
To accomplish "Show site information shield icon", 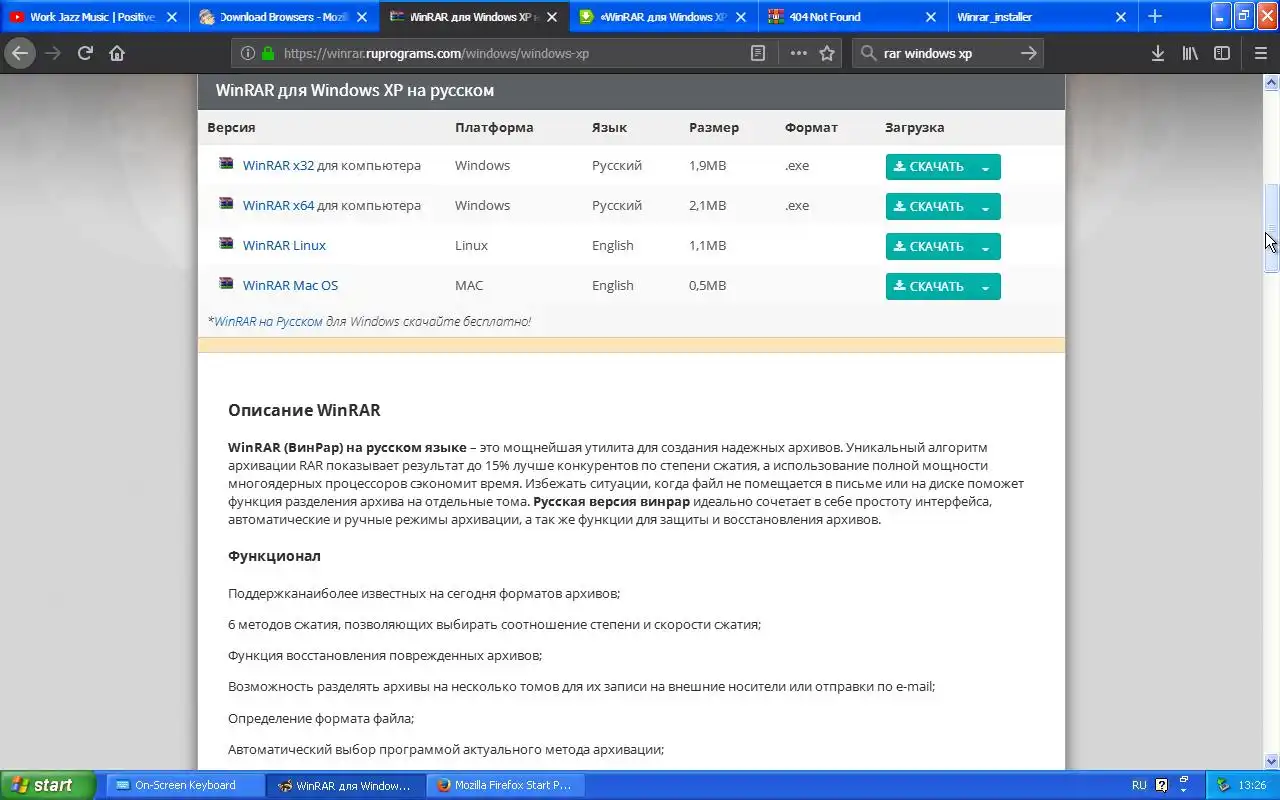I will click(248, 53).
